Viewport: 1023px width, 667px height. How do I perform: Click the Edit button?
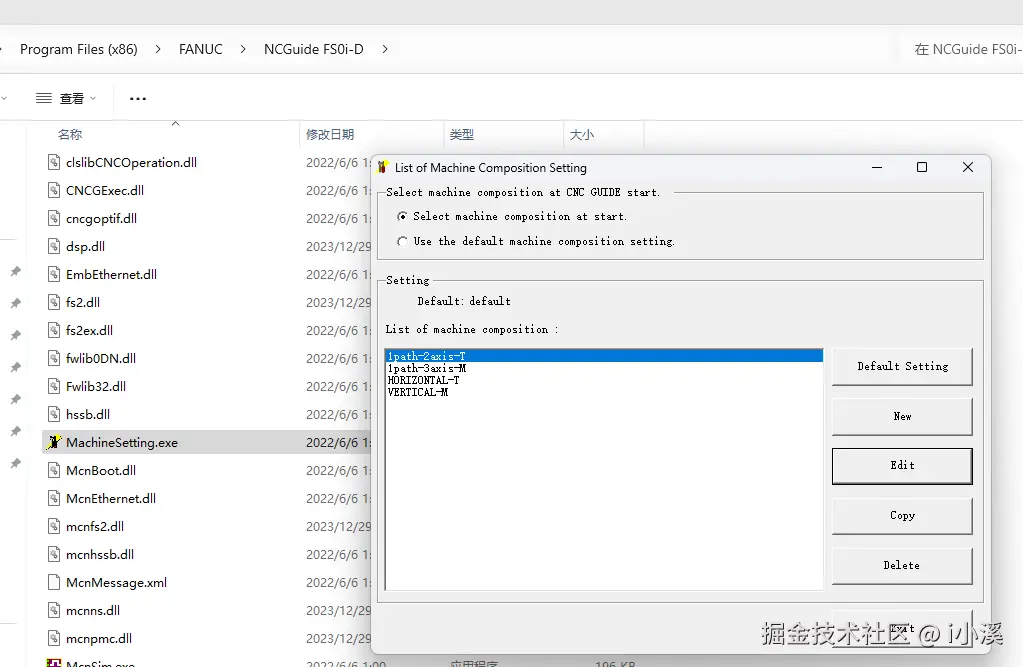(902, 466)
